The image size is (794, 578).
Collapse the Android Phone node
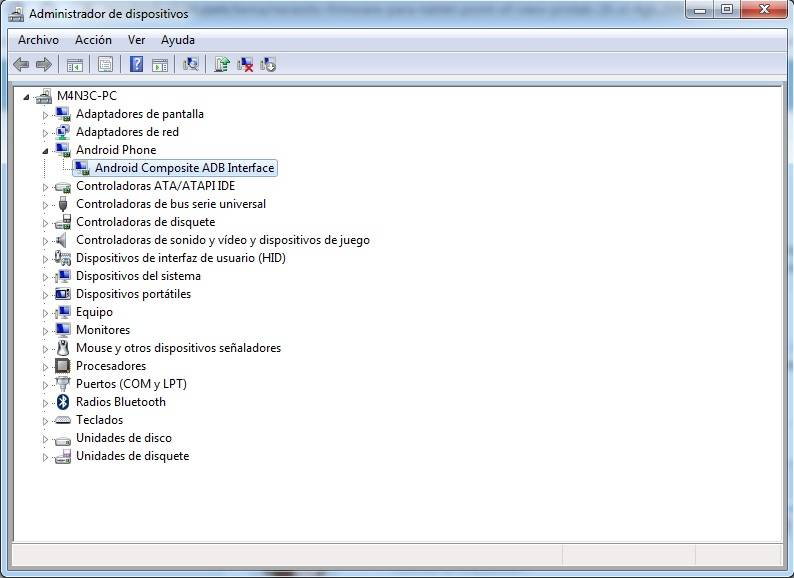[x=45, y=151]
